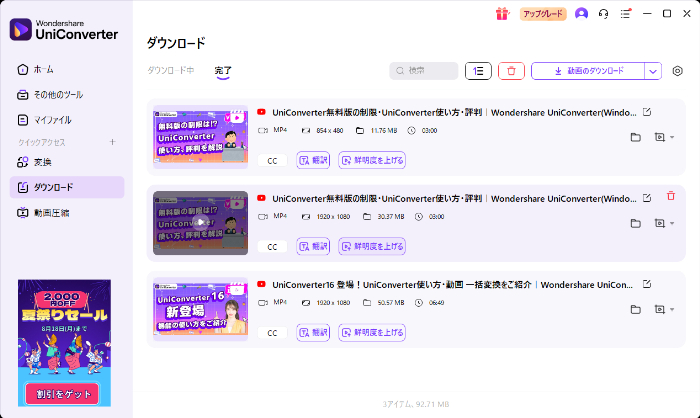Play the 30.37 MB video thumbnail
The width and height of the screenshot is (700, 418).
coord(200,223)
